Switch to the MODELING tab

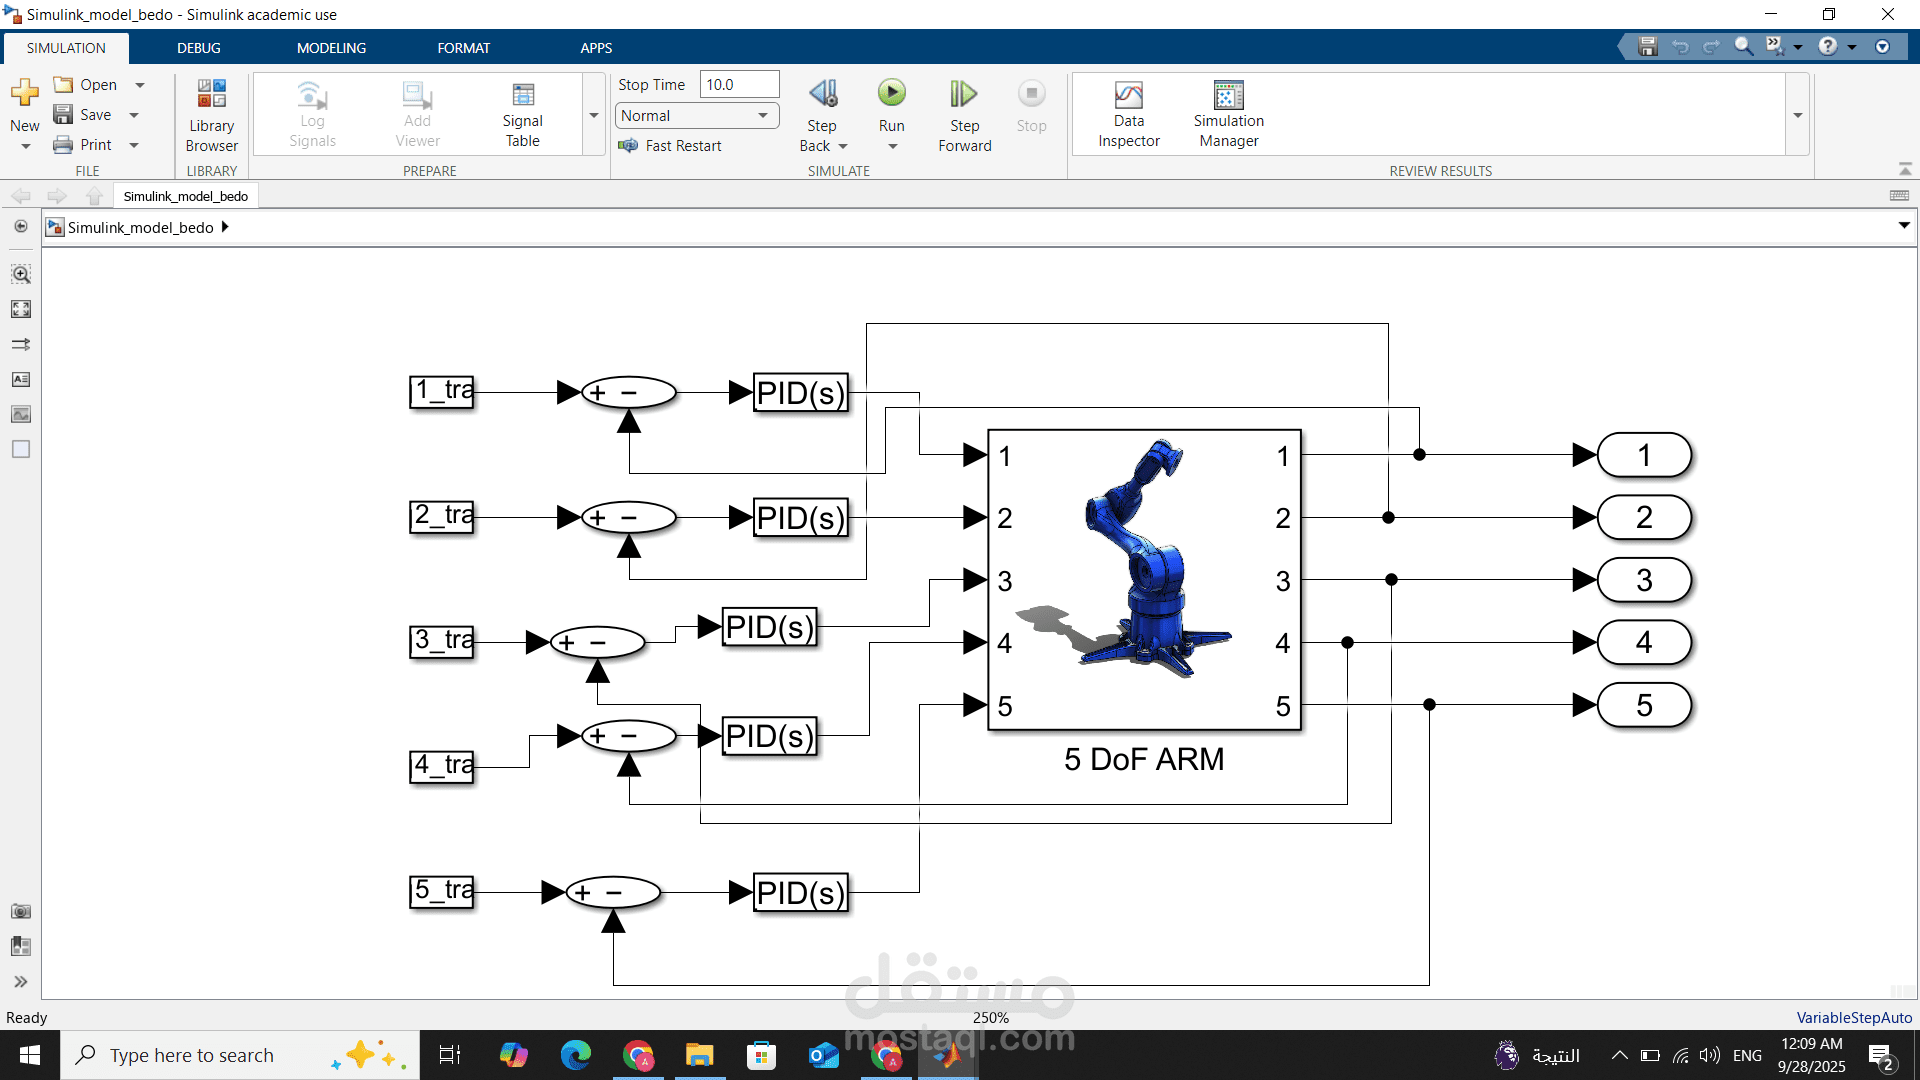(x=331, y=48)
